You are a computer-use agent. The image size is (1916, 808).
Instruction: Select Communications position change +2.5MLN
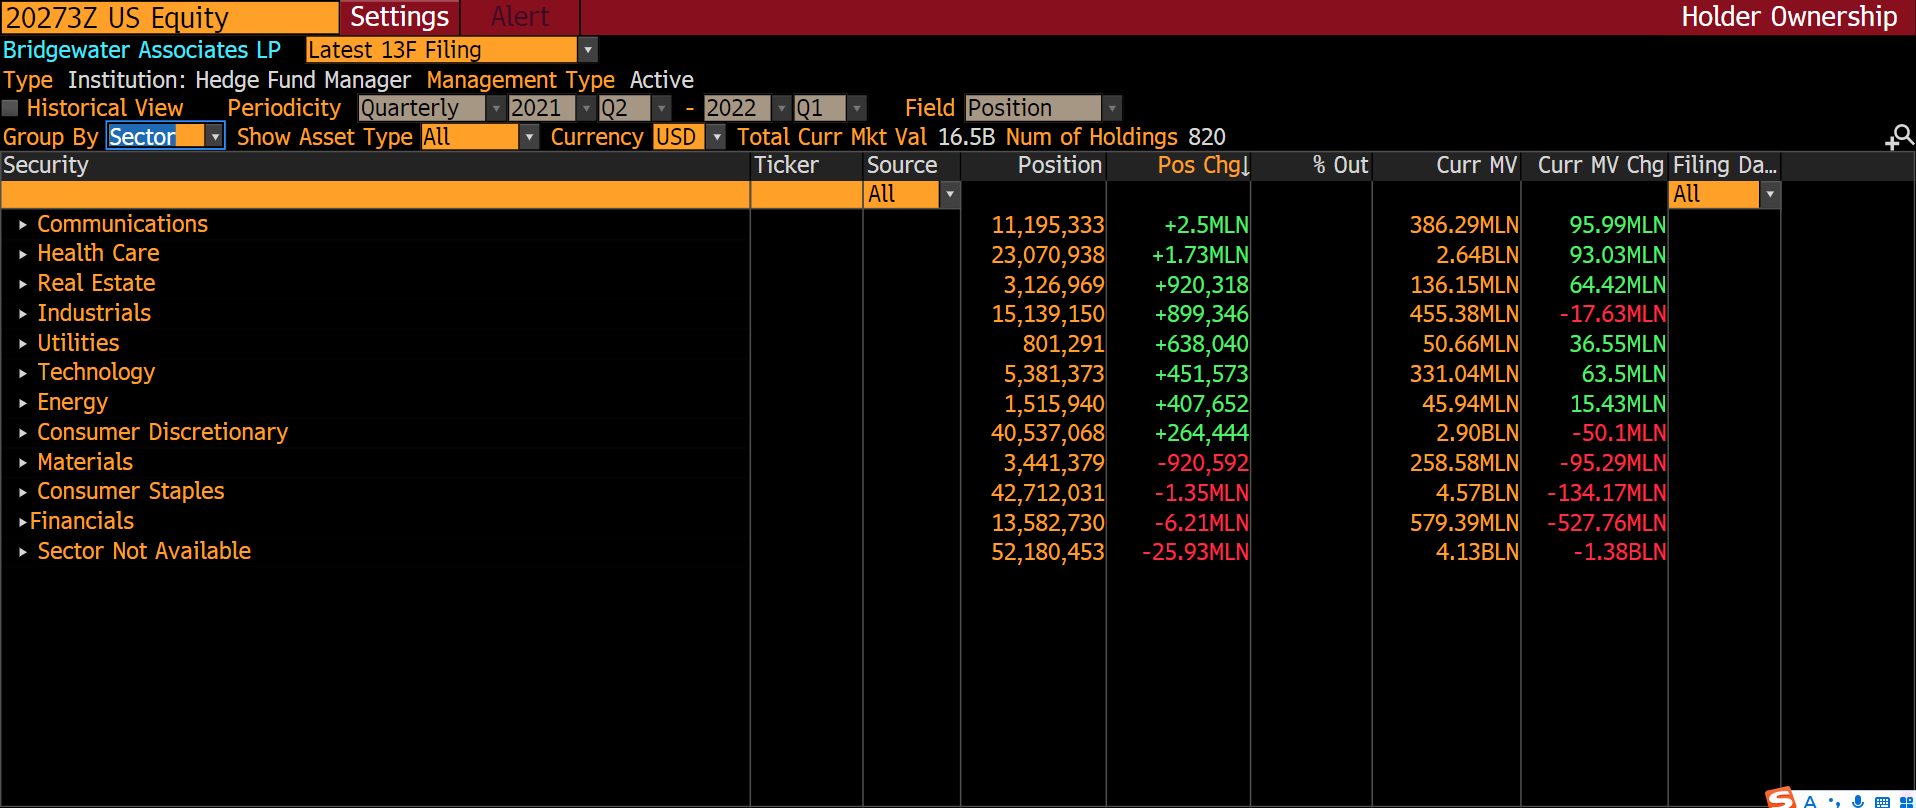(1206, 225)
